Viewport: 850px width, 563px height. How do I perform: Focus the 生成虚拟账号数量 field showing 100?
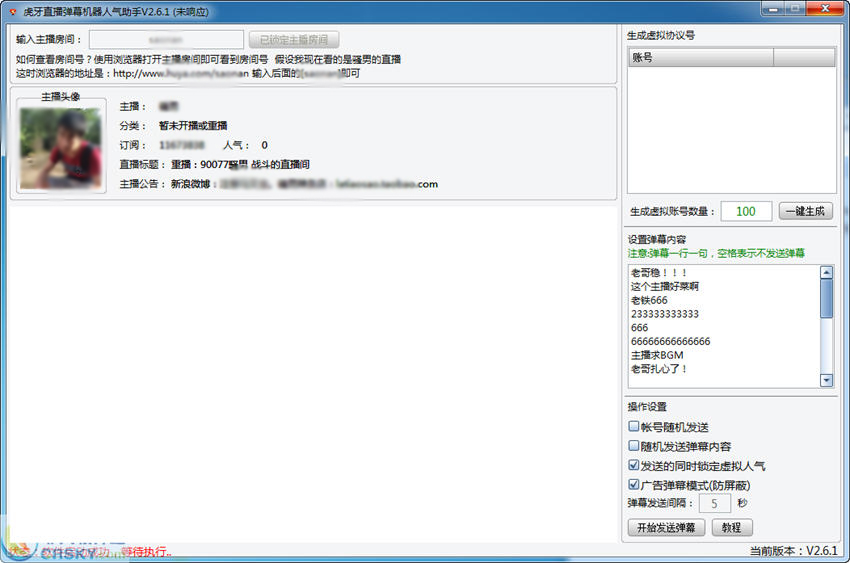tap(746, 211)
